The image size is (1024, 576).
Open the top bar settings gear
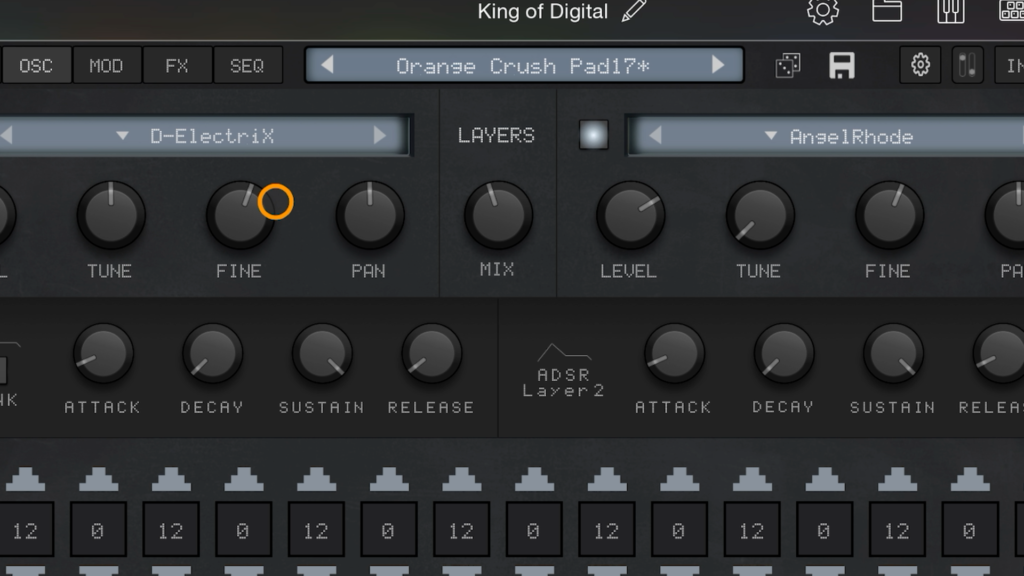(822, 12)
